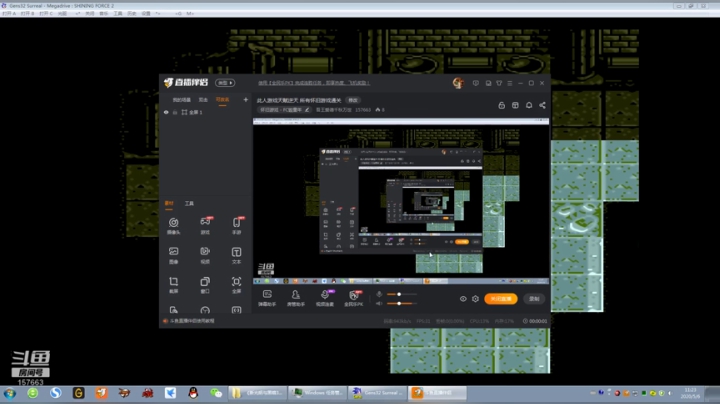720x404 pixels.
Task: Open the message icon next to avatar
Action: click(476, 83)
